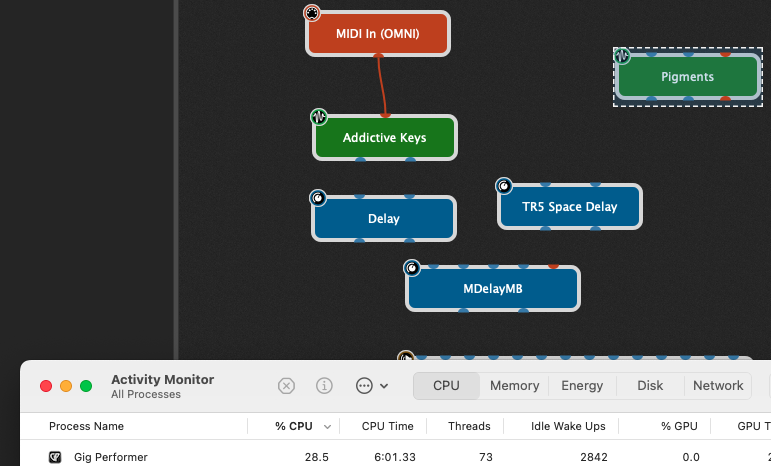This screenshot has width=771, height=466.
Task: Click the Delay block's knob icon
Action: pos(318,198)
